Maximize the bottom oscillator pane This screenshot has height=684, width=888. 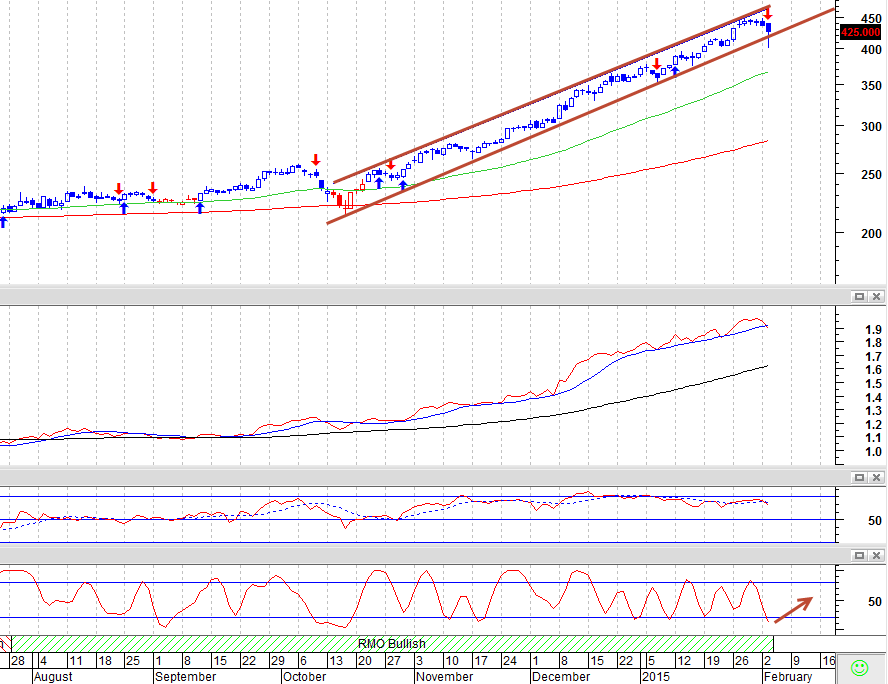[x=859, y=555]
